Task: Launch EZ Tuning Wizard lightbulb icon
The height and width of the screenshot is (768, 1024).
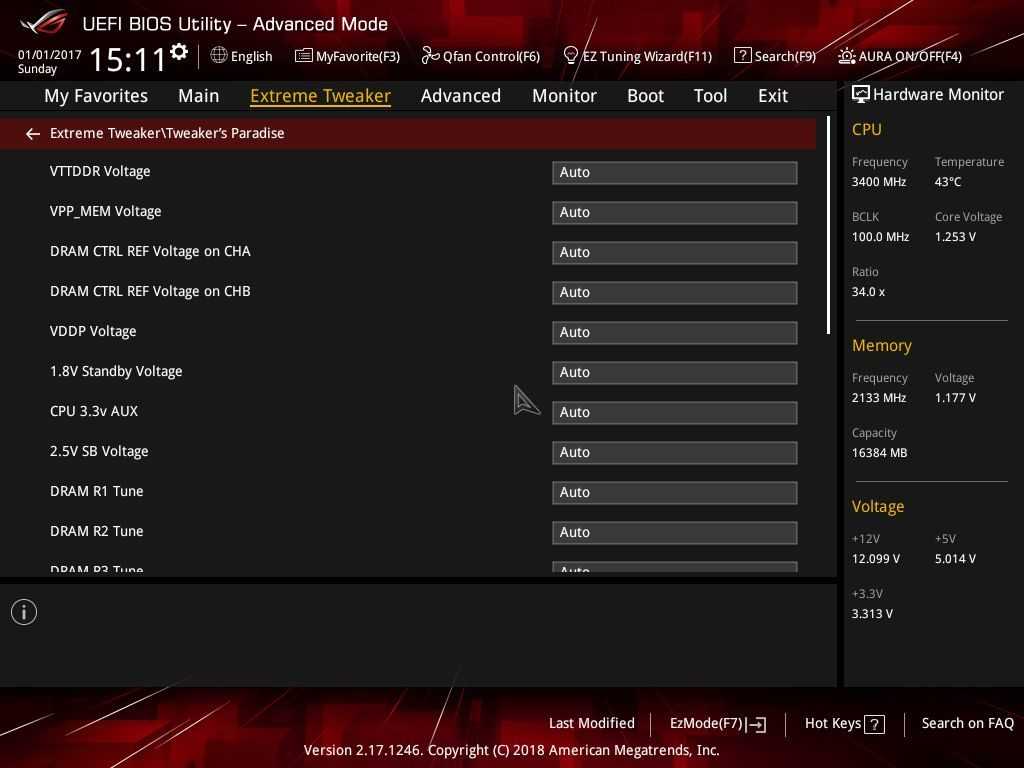Action: (x=571, y=56)
